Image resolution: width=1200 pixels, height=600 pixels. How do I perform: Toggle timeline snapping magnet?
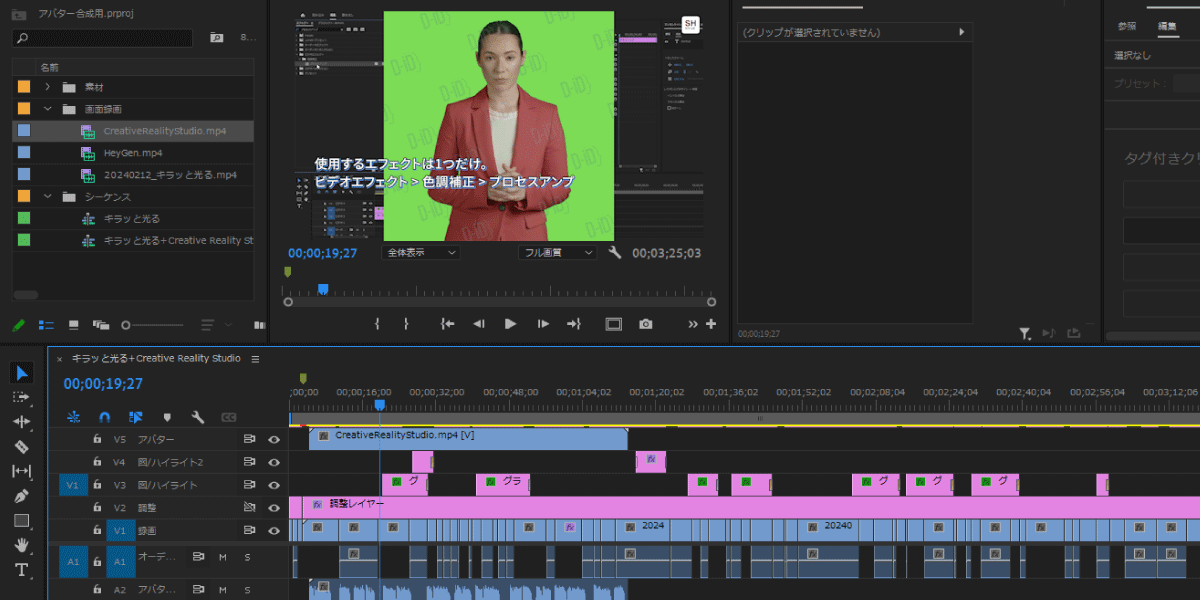104,417
